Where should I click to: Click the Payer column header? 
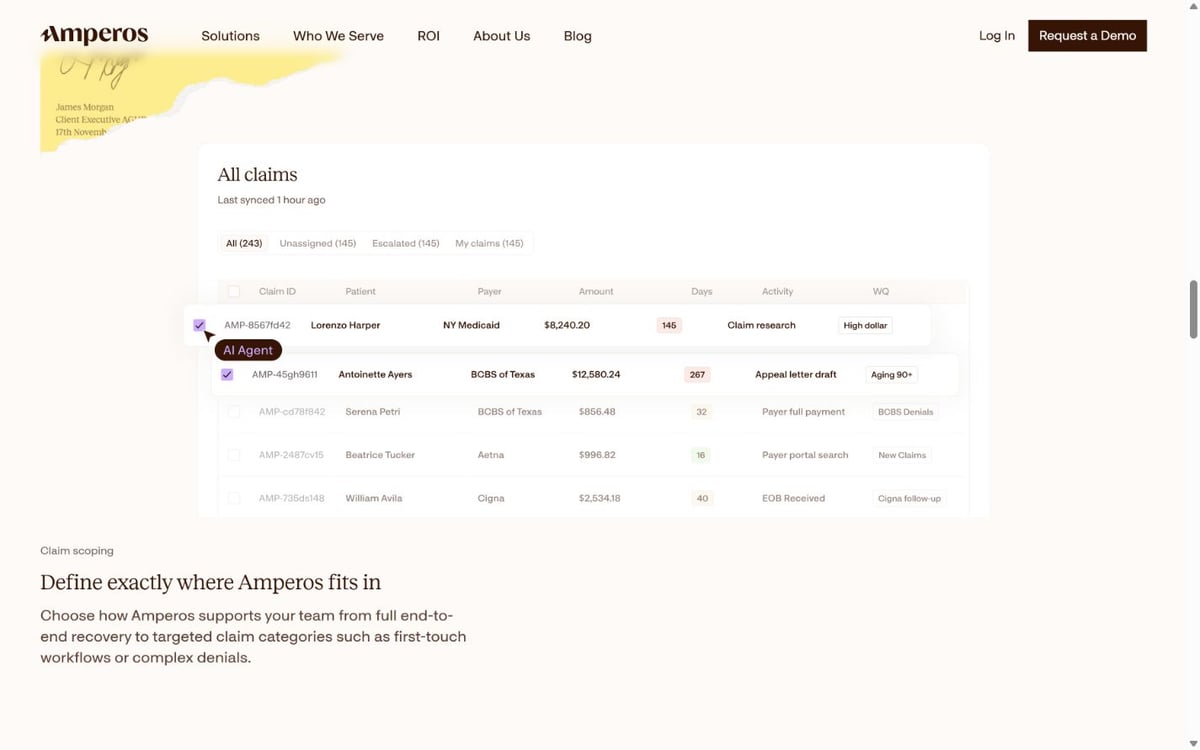tap(490, 291)
